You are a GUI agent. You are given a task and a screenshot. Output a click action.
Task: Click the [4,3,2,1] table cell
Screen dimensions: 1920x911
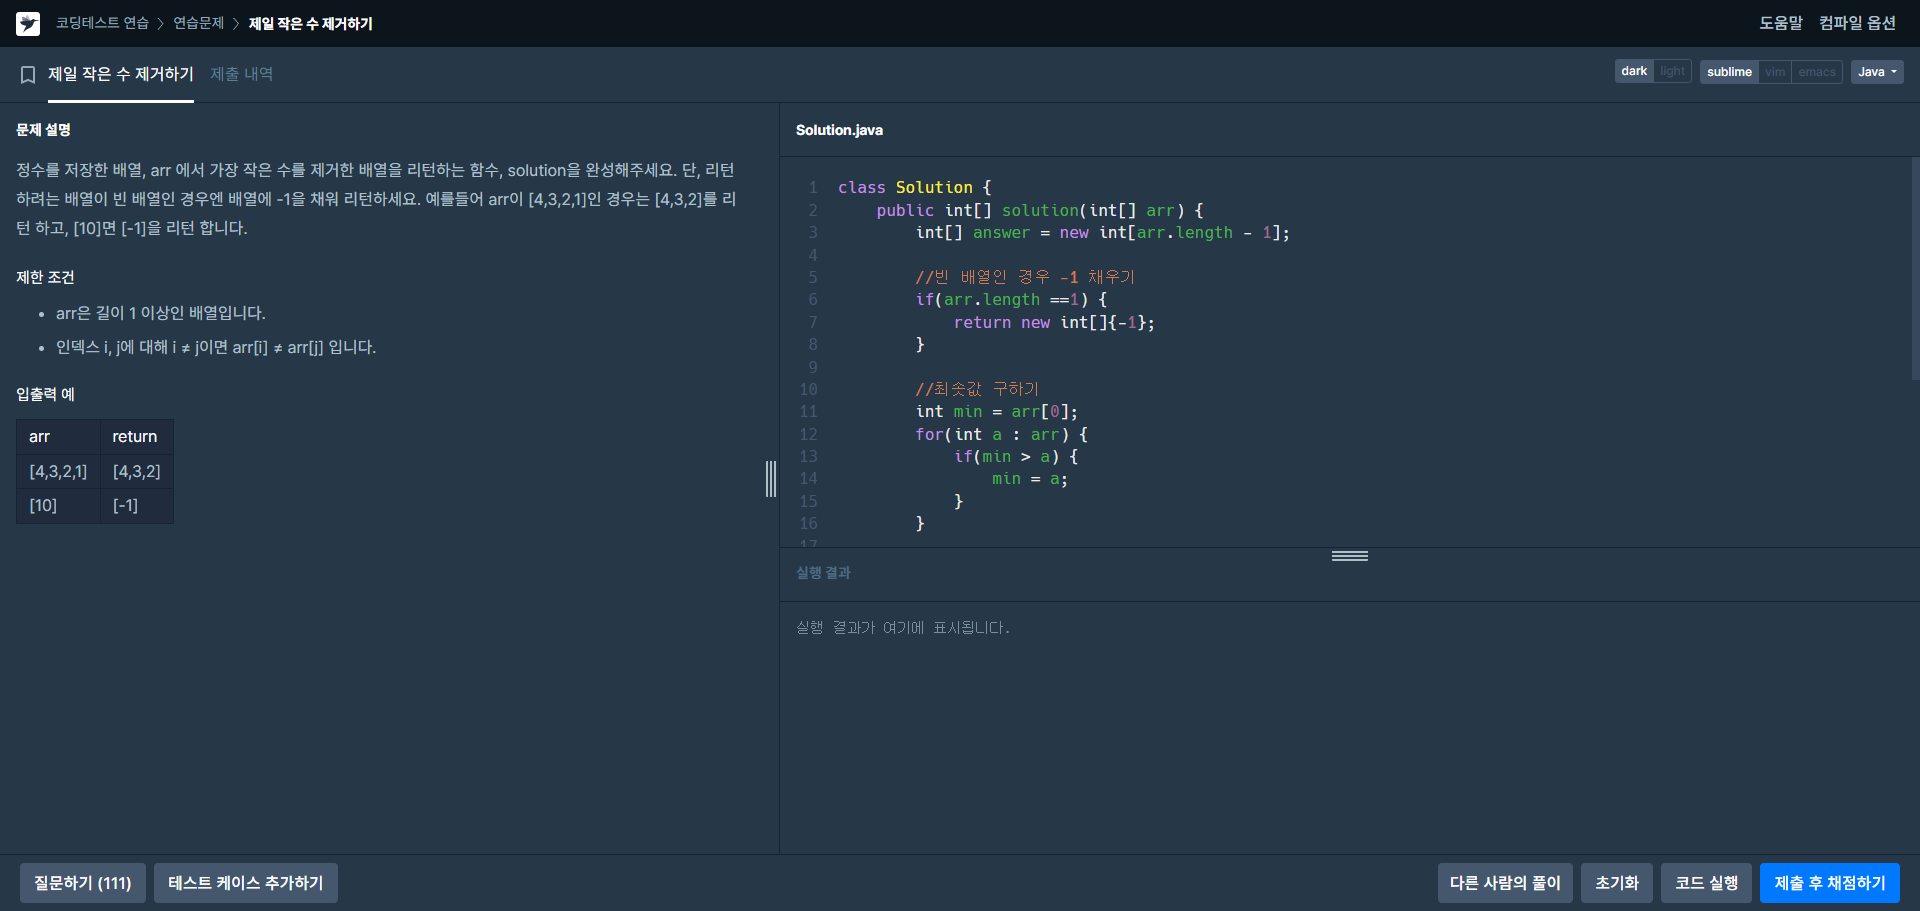tap(58, 471)
